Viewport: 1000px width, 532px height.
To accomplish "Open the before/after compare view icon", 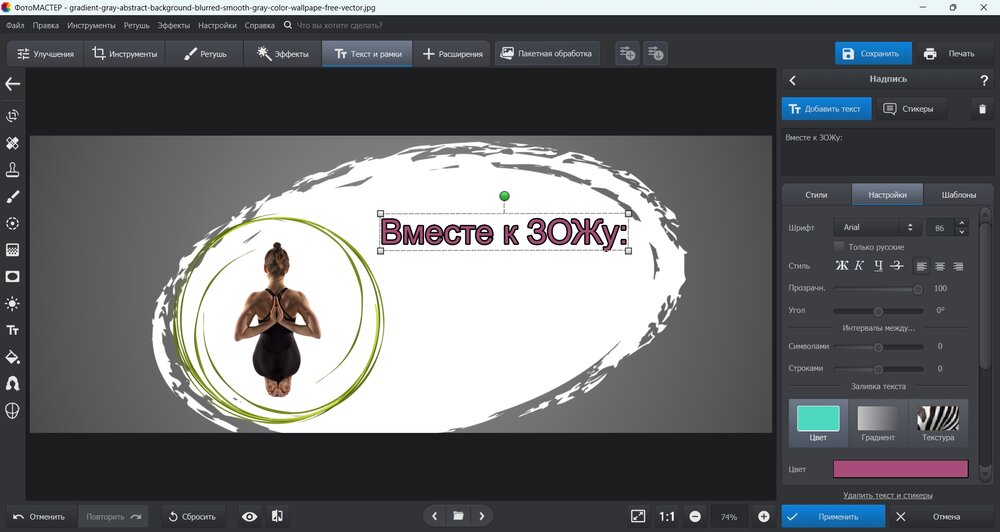I will pyautogui.click(x=277, y=516).
